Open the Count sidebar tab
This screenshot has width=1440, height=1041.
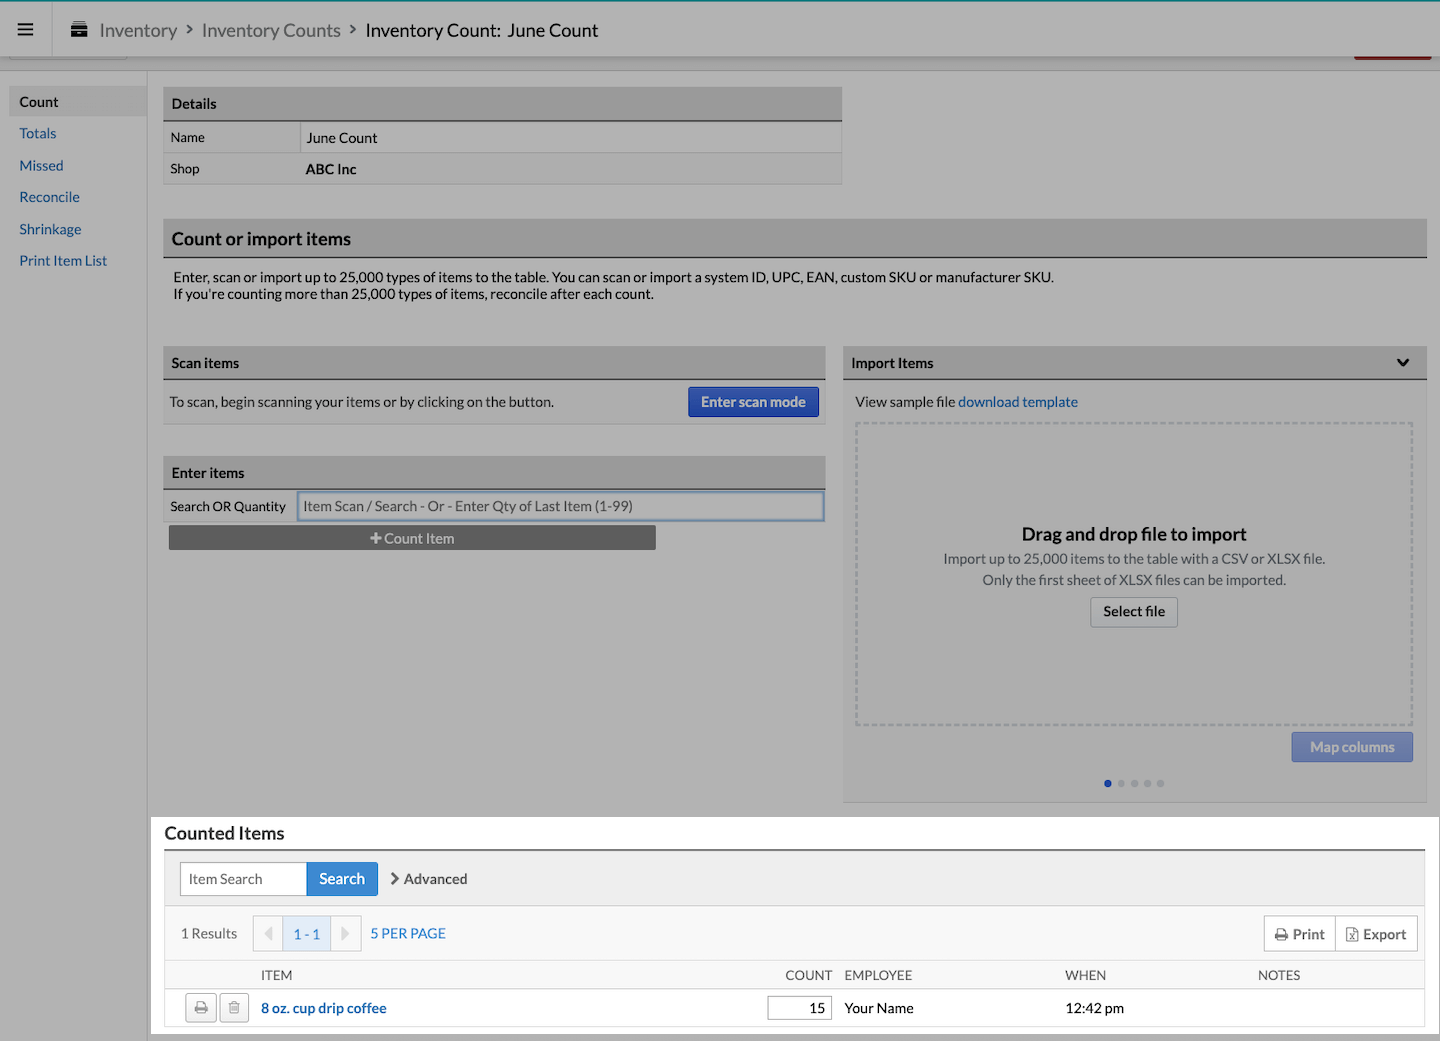pos(78,102)
